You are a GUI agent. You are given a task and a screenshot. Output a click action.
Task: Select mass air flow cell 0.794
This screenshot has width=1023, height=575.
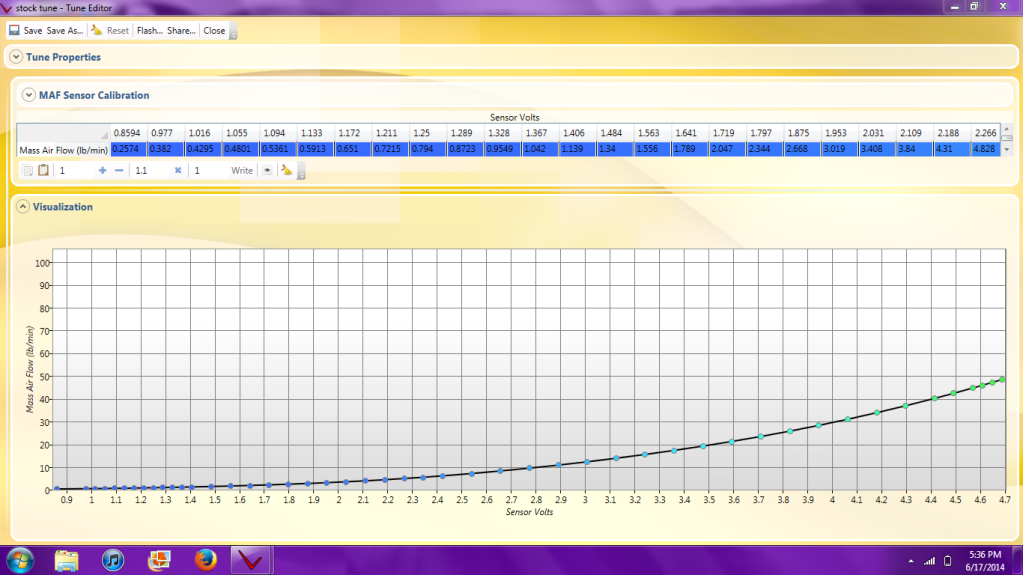[428, 149]
